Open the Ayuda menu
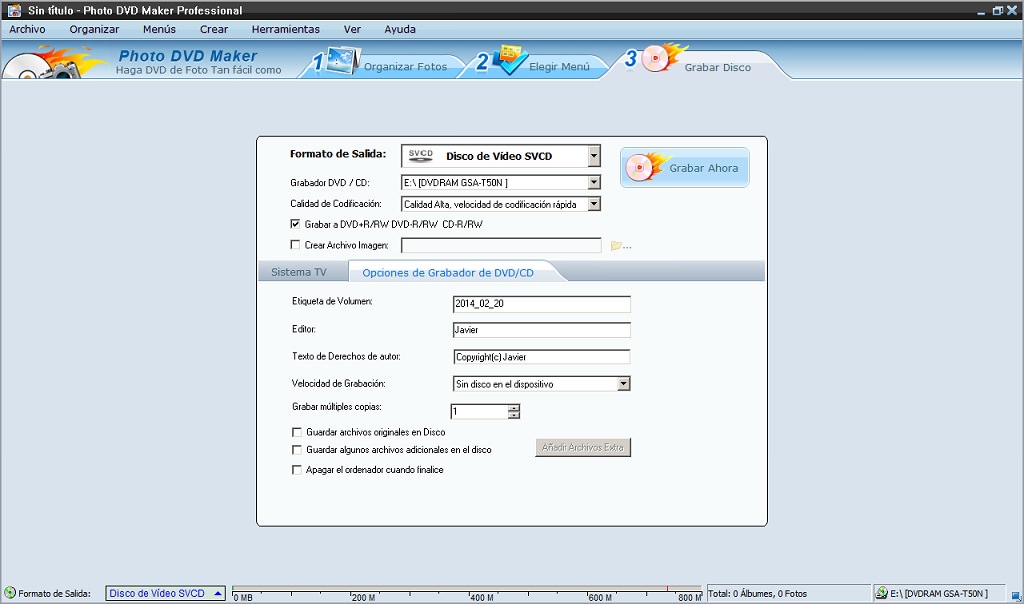The height and width of the screenshot is (604, 1024). (400, 29)
